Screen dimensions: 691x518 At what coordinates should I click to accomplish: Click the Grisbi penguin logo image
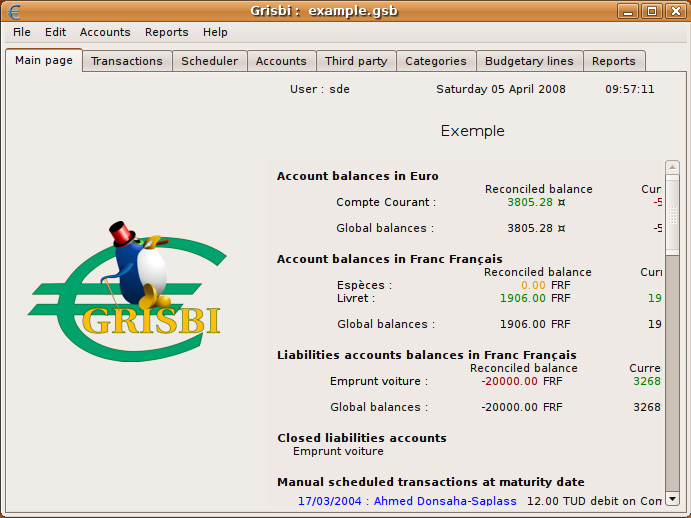[127, 291]
